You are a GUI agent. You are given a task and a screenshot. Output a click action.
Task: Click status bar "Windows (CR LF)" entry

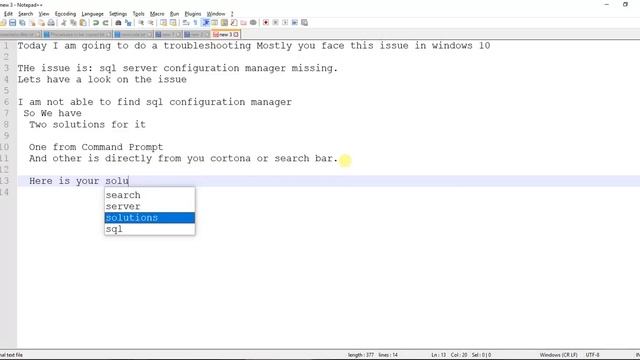click(558, 355)
